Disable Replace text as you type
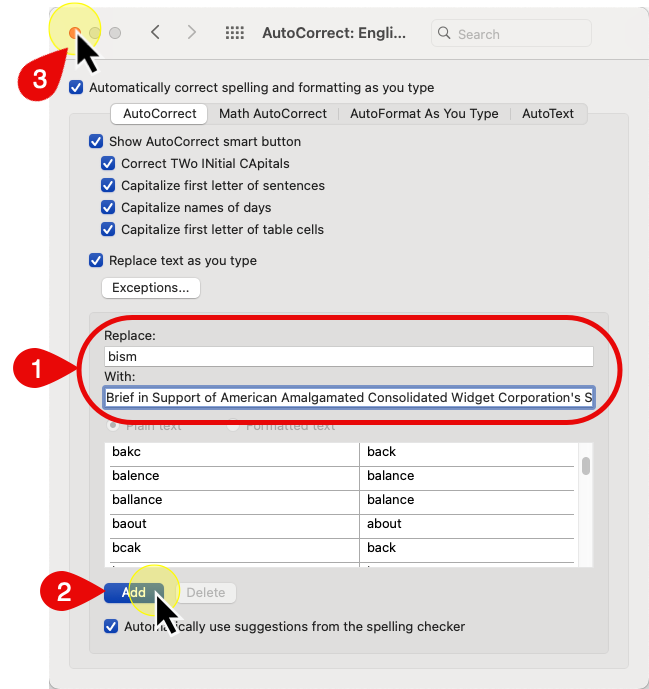Screen dimensions: 649x689 point(96,261)
